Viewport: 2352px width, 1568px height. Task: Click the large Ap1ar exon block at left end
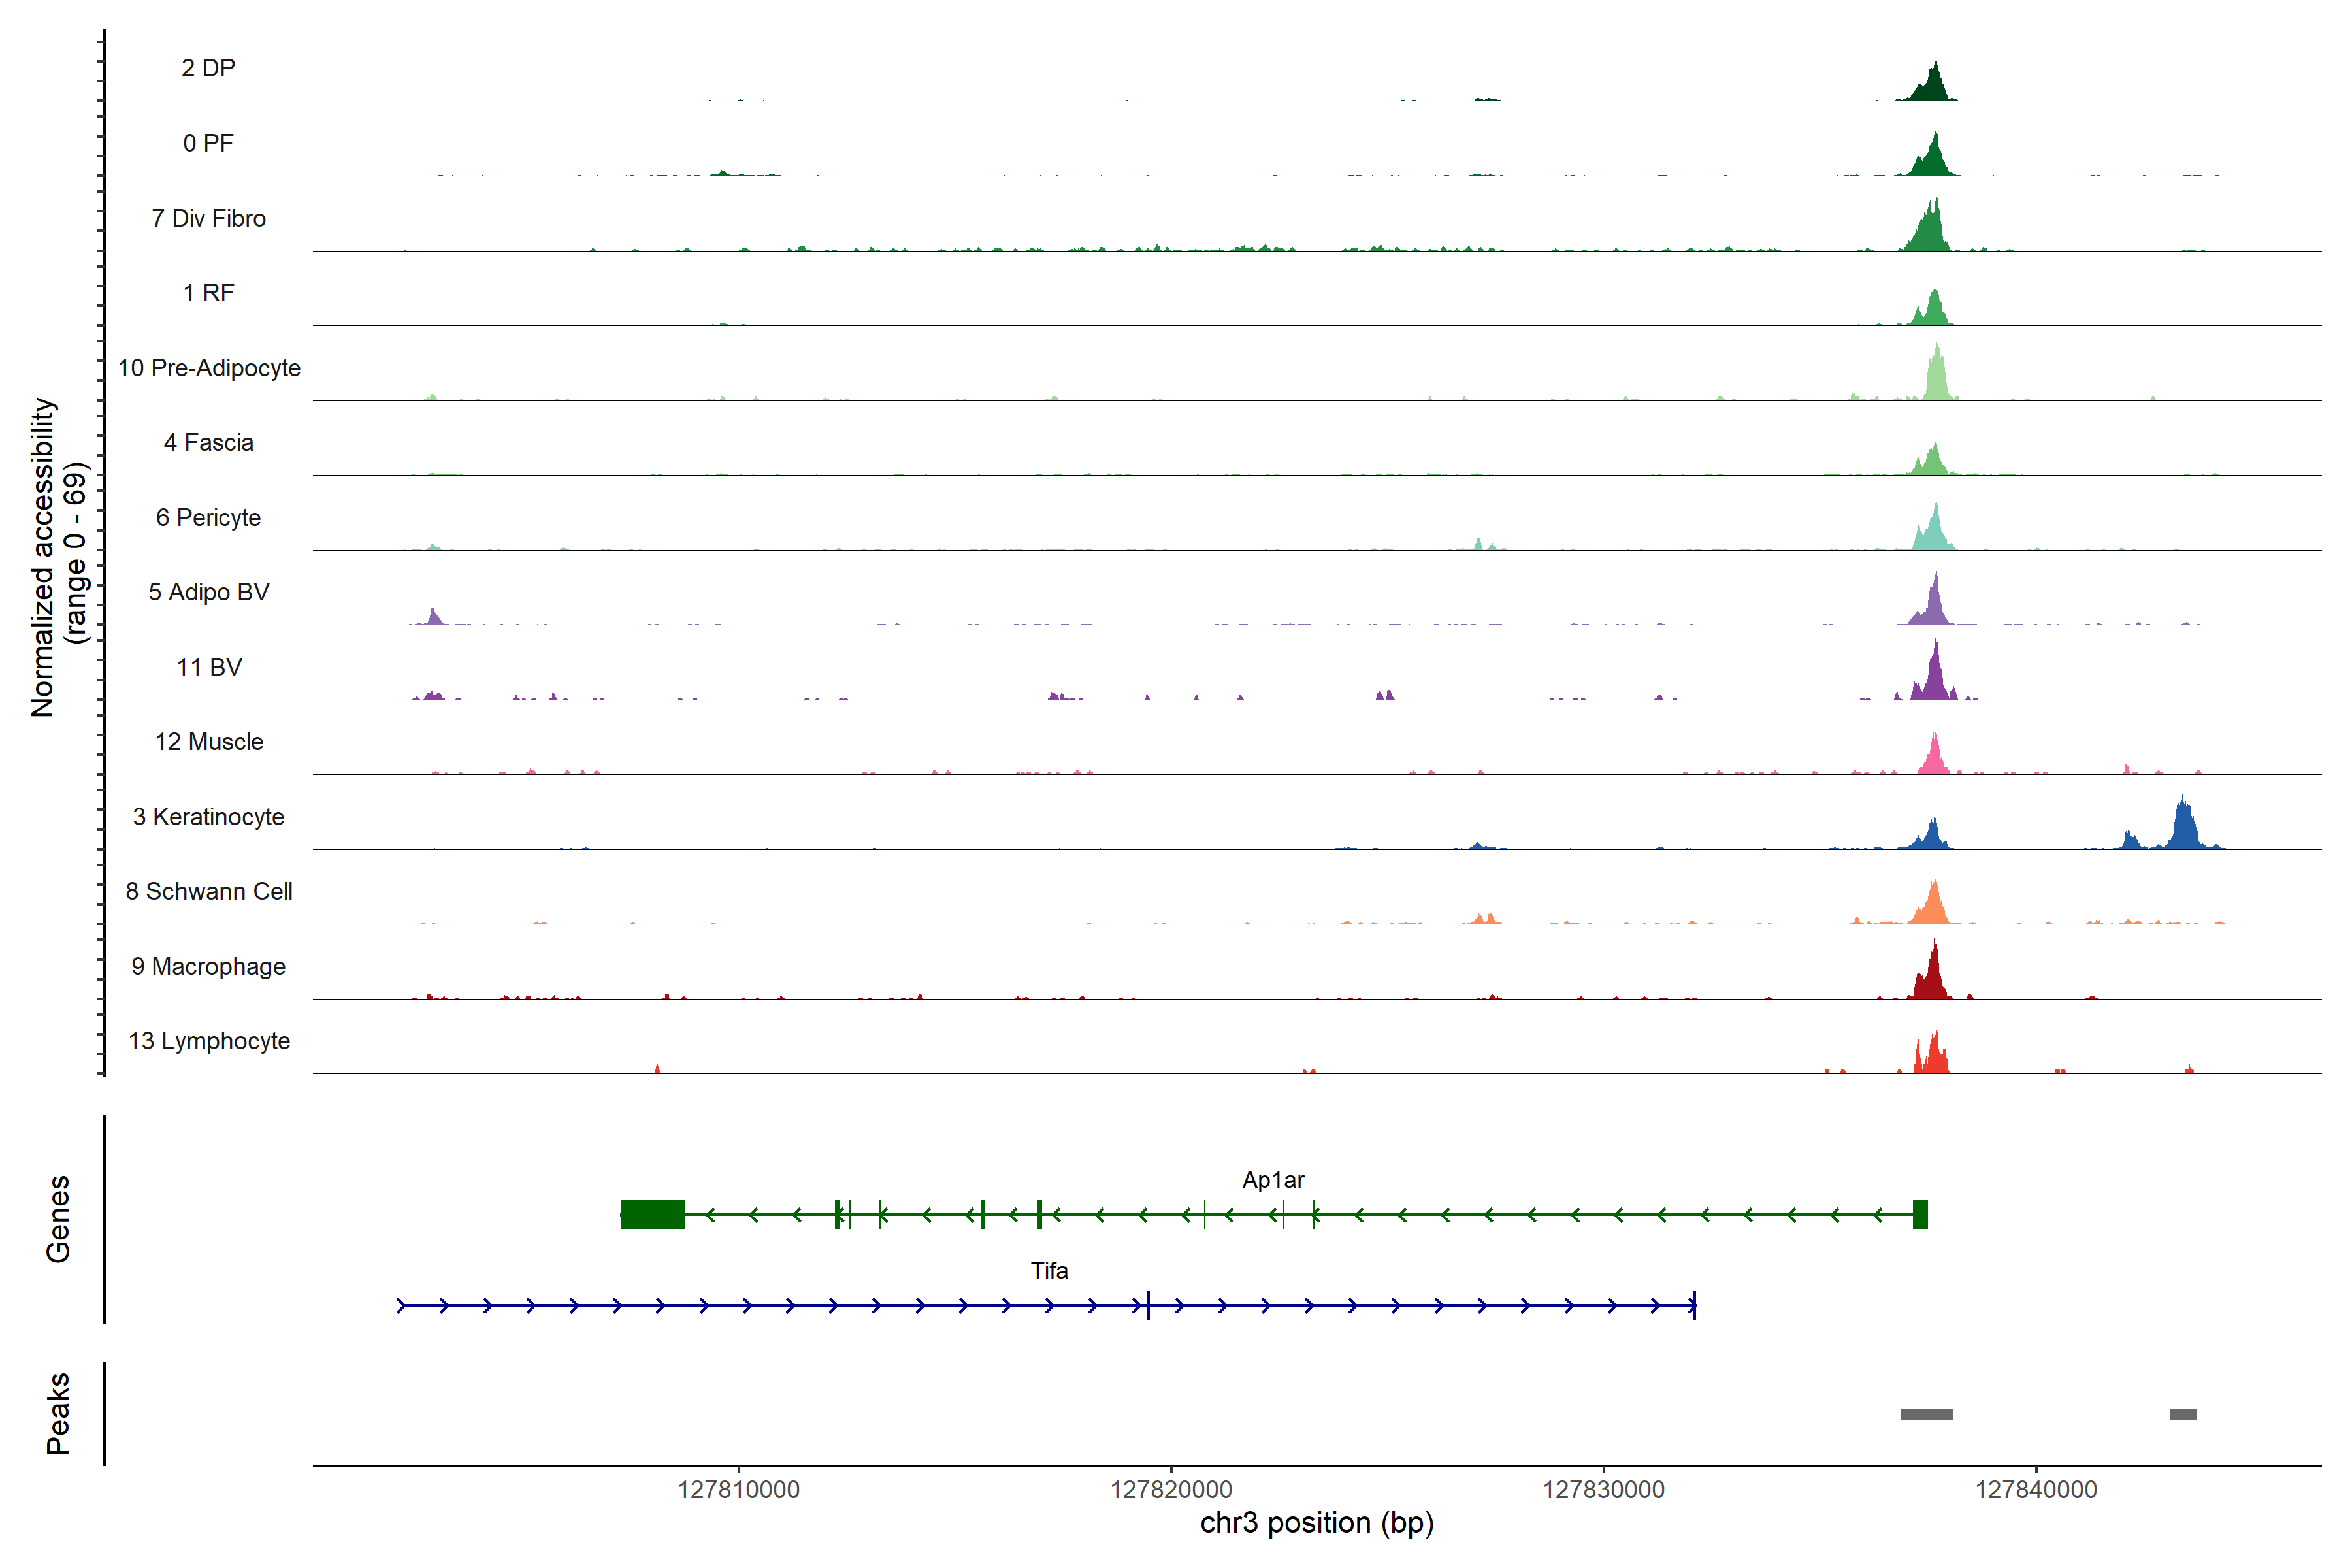tap(652, 1214)
